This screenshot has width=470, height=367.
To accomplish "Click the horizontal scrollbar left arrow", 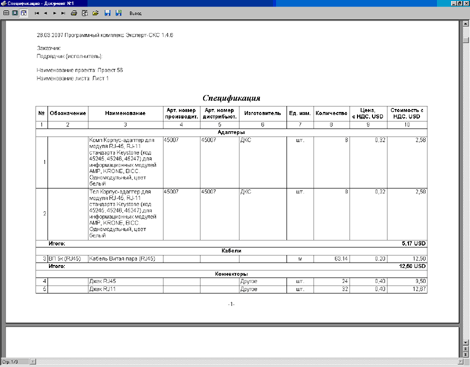I will coord(33,362).
